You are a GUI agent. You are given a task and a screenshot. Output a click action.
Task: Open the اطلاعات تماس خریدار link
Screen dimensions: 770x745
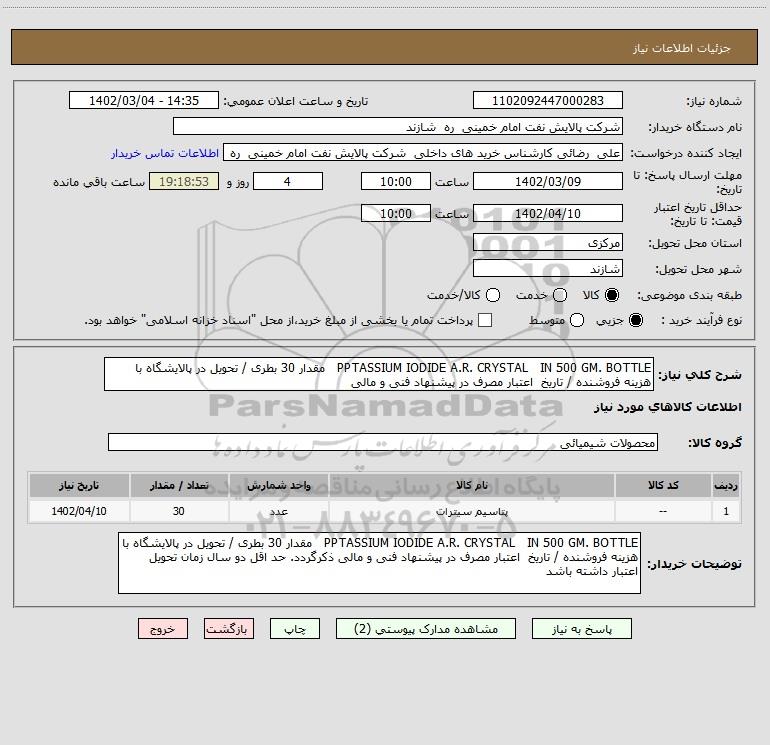165,153
